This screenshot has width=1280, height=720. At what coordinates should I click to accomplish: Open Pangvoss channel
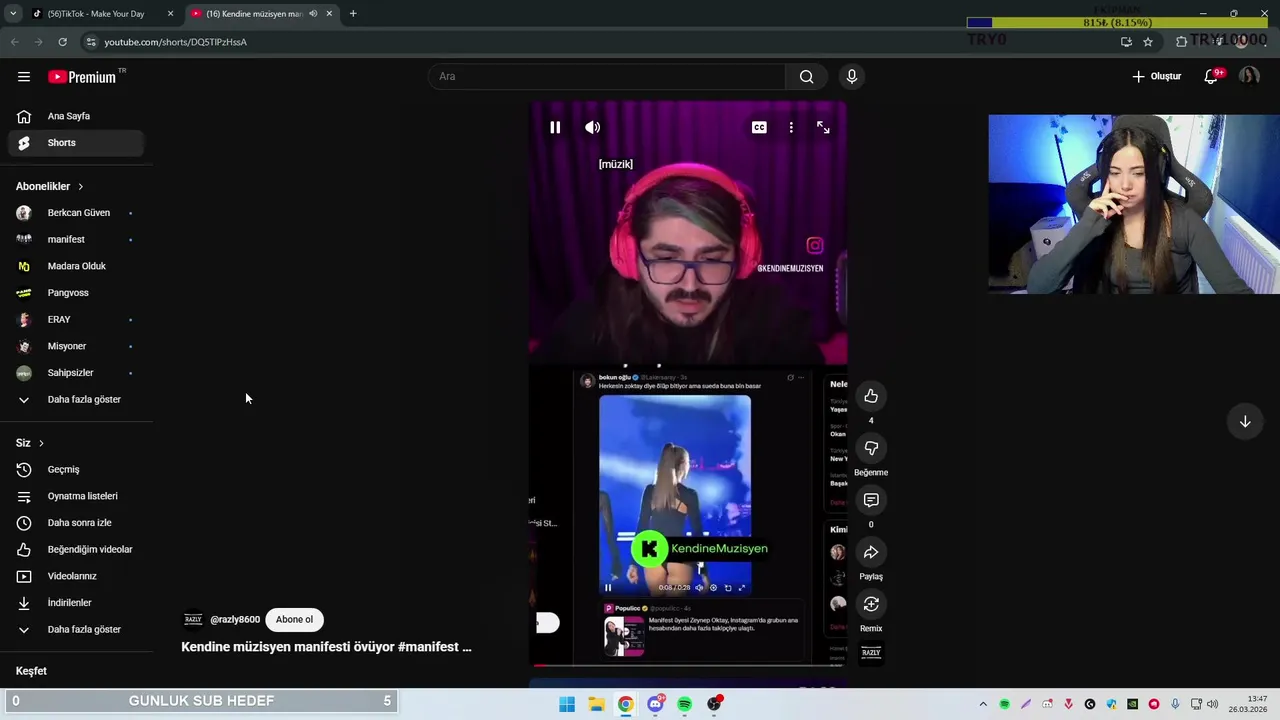[x=76, y=293]
